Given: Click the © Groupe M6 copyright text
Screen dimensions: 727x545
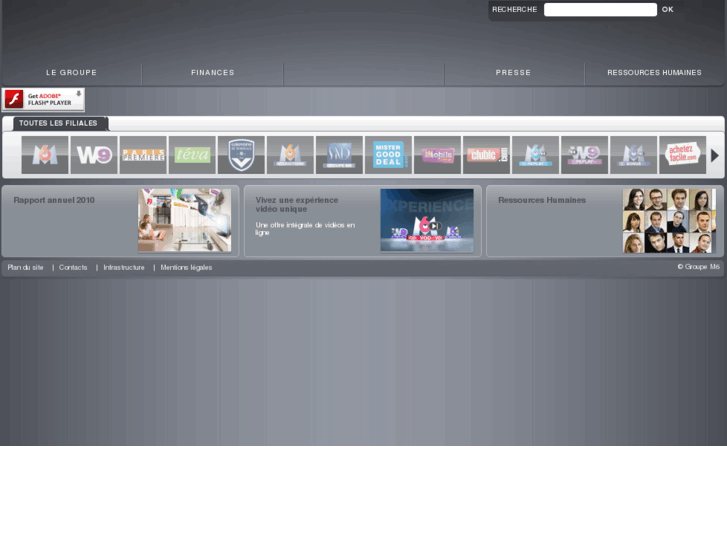Looking at the screenshot, I should tap(699, 267).
